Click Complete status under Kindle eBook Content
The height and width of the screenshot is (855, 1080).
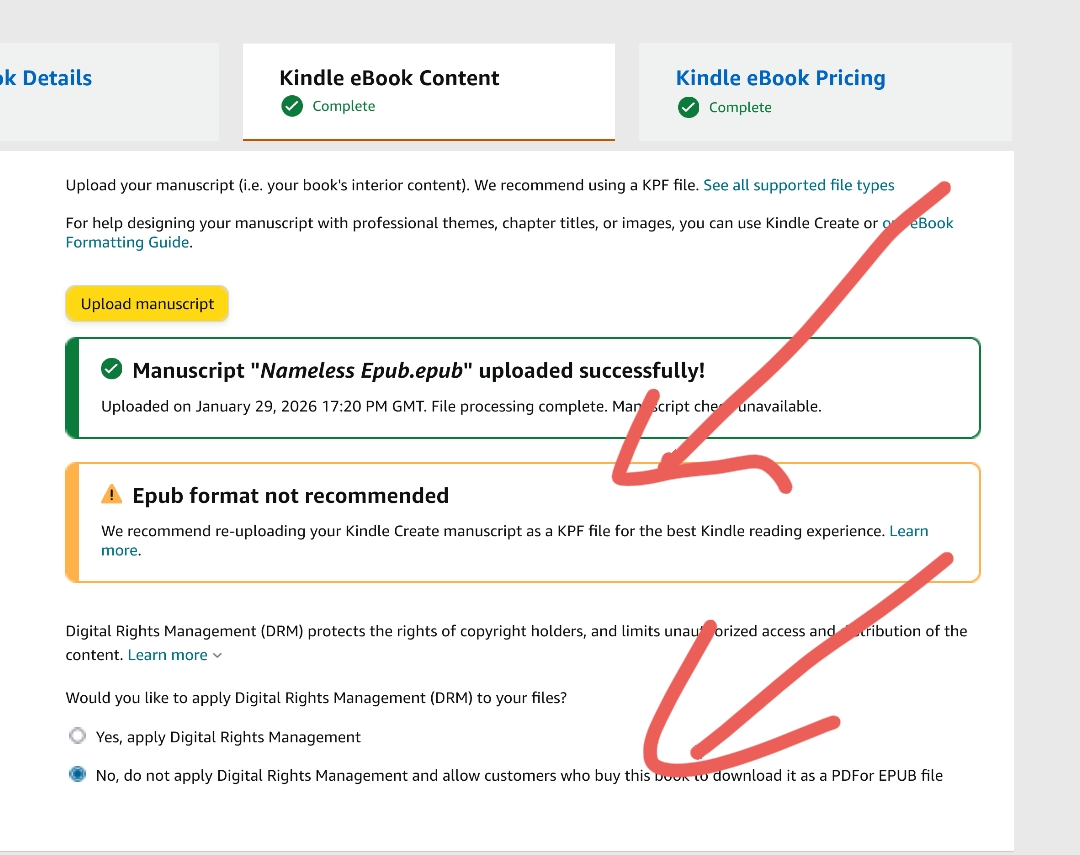point(343,107)
